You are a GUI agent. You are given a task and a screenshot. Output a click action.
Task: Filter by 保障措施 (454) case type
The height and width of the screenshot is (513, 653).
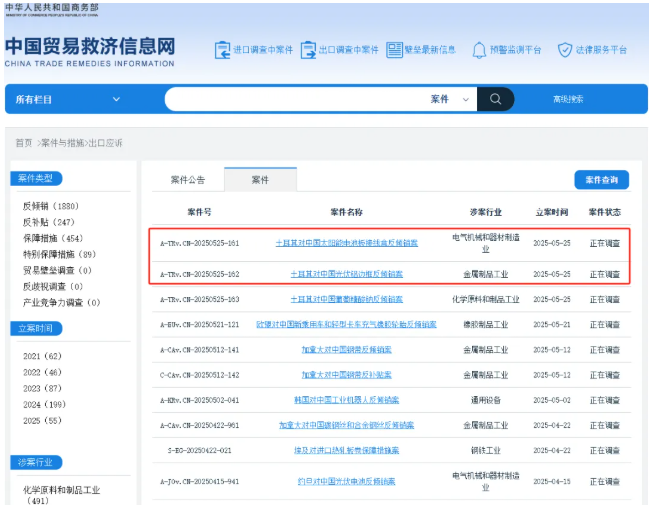point(53,238)
